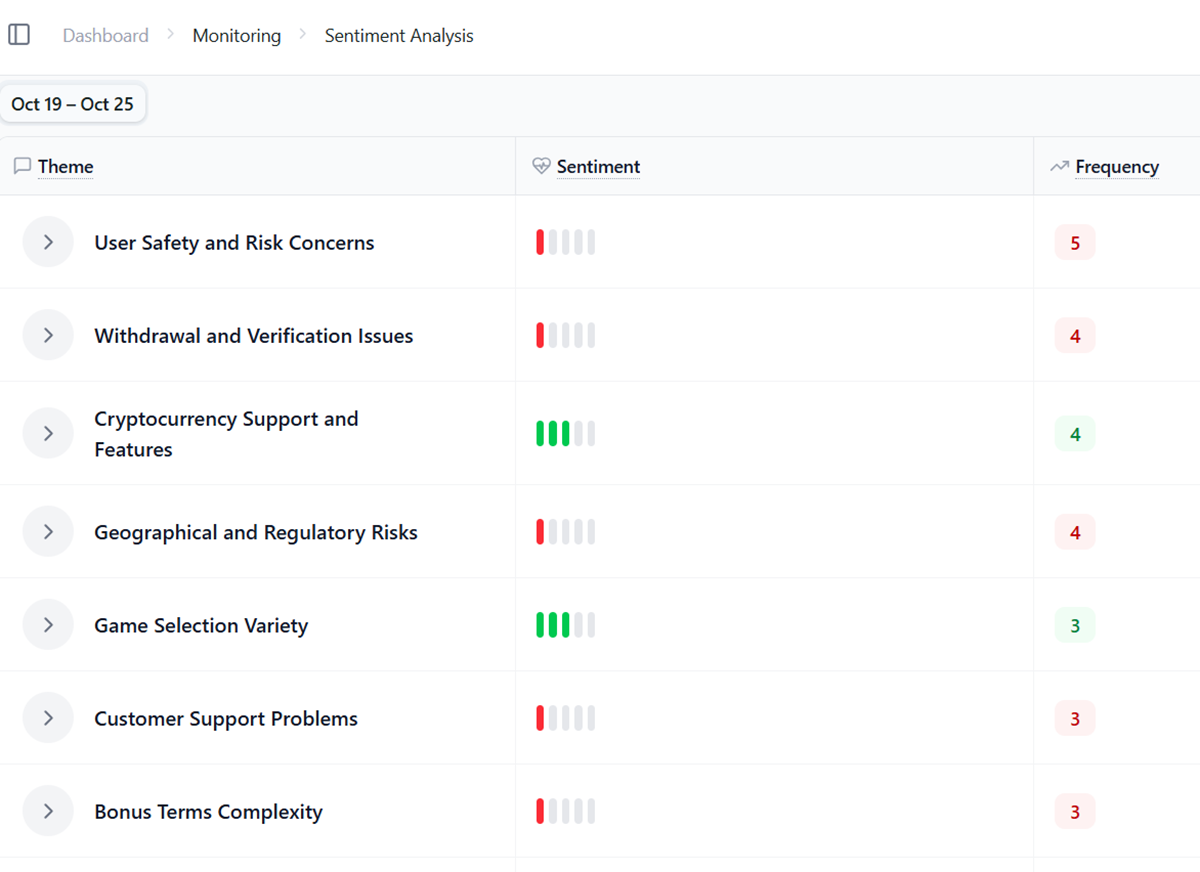The width and height of the screenshot is (1200, 872).
Task: Click frequency badge 4 for Geographical Risks
Action: click(1075, 533)
